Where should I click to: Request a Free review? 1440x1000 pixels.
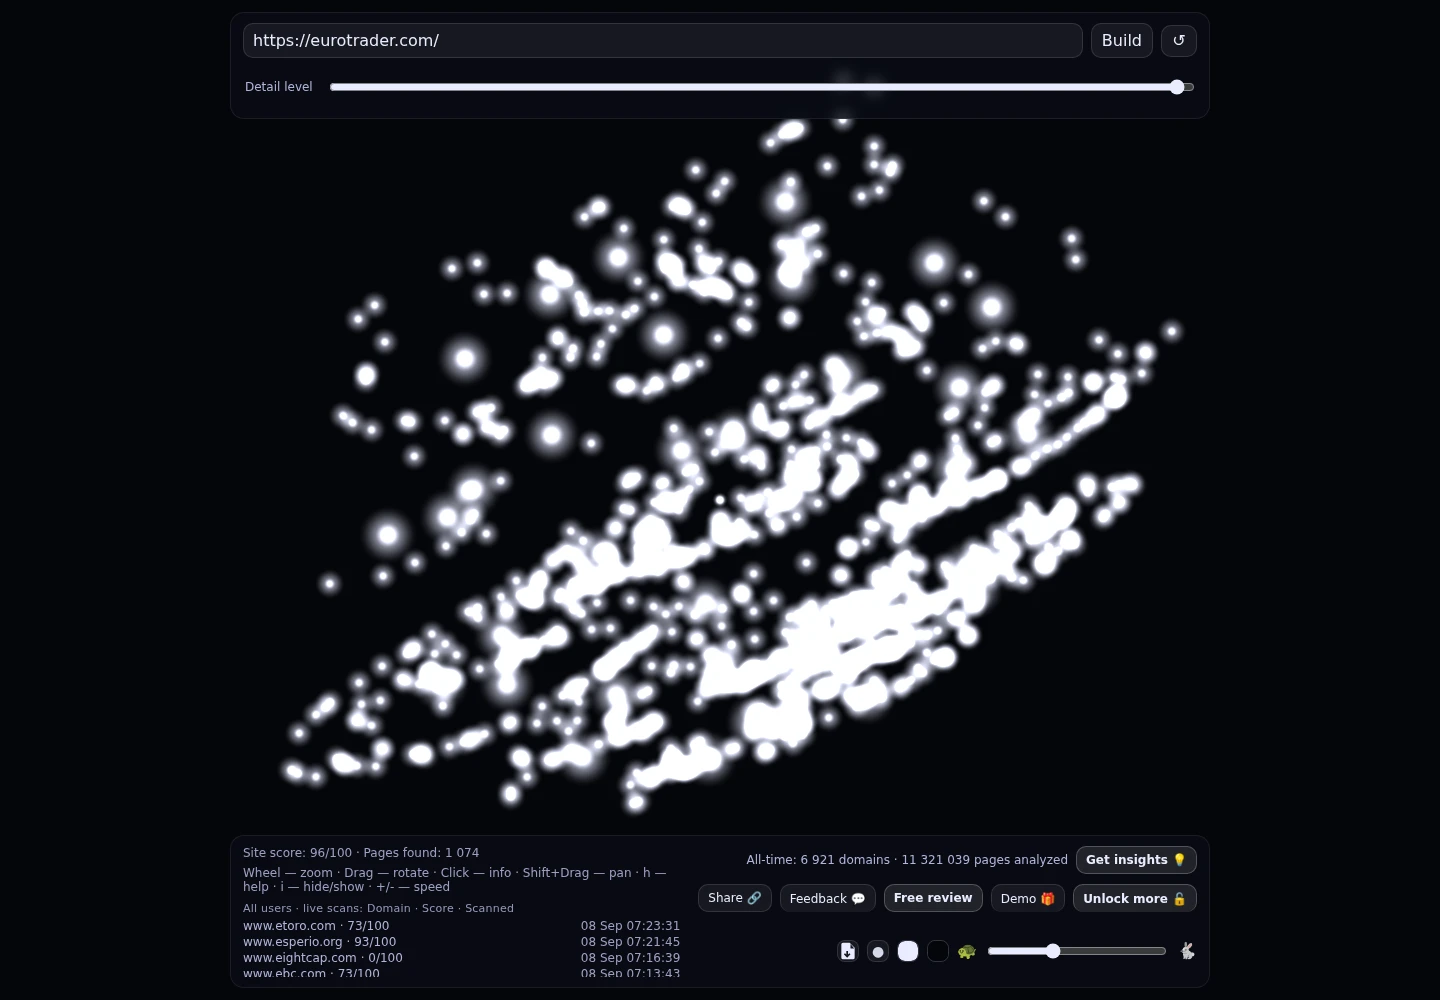coord(933,898)
